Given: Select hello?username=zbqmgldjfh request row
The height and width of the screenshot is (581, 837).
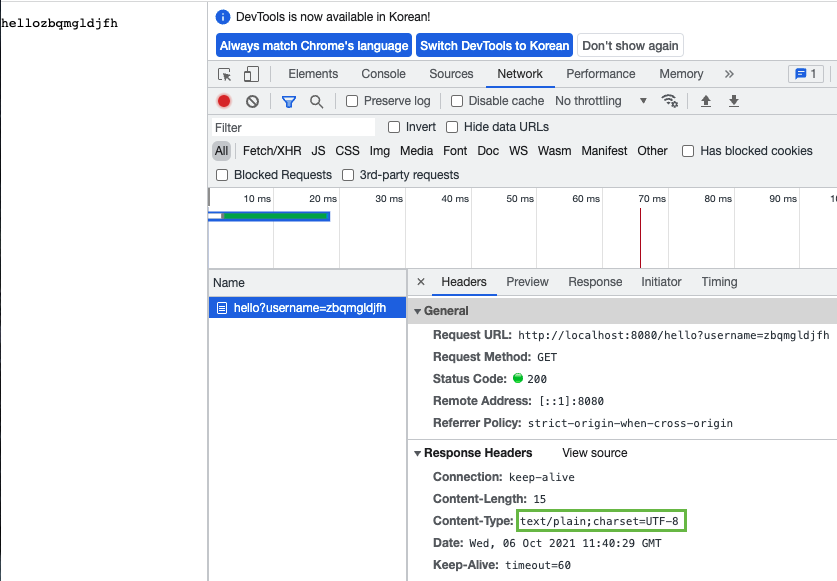Looking at the screenshot, I should point(307,308).
